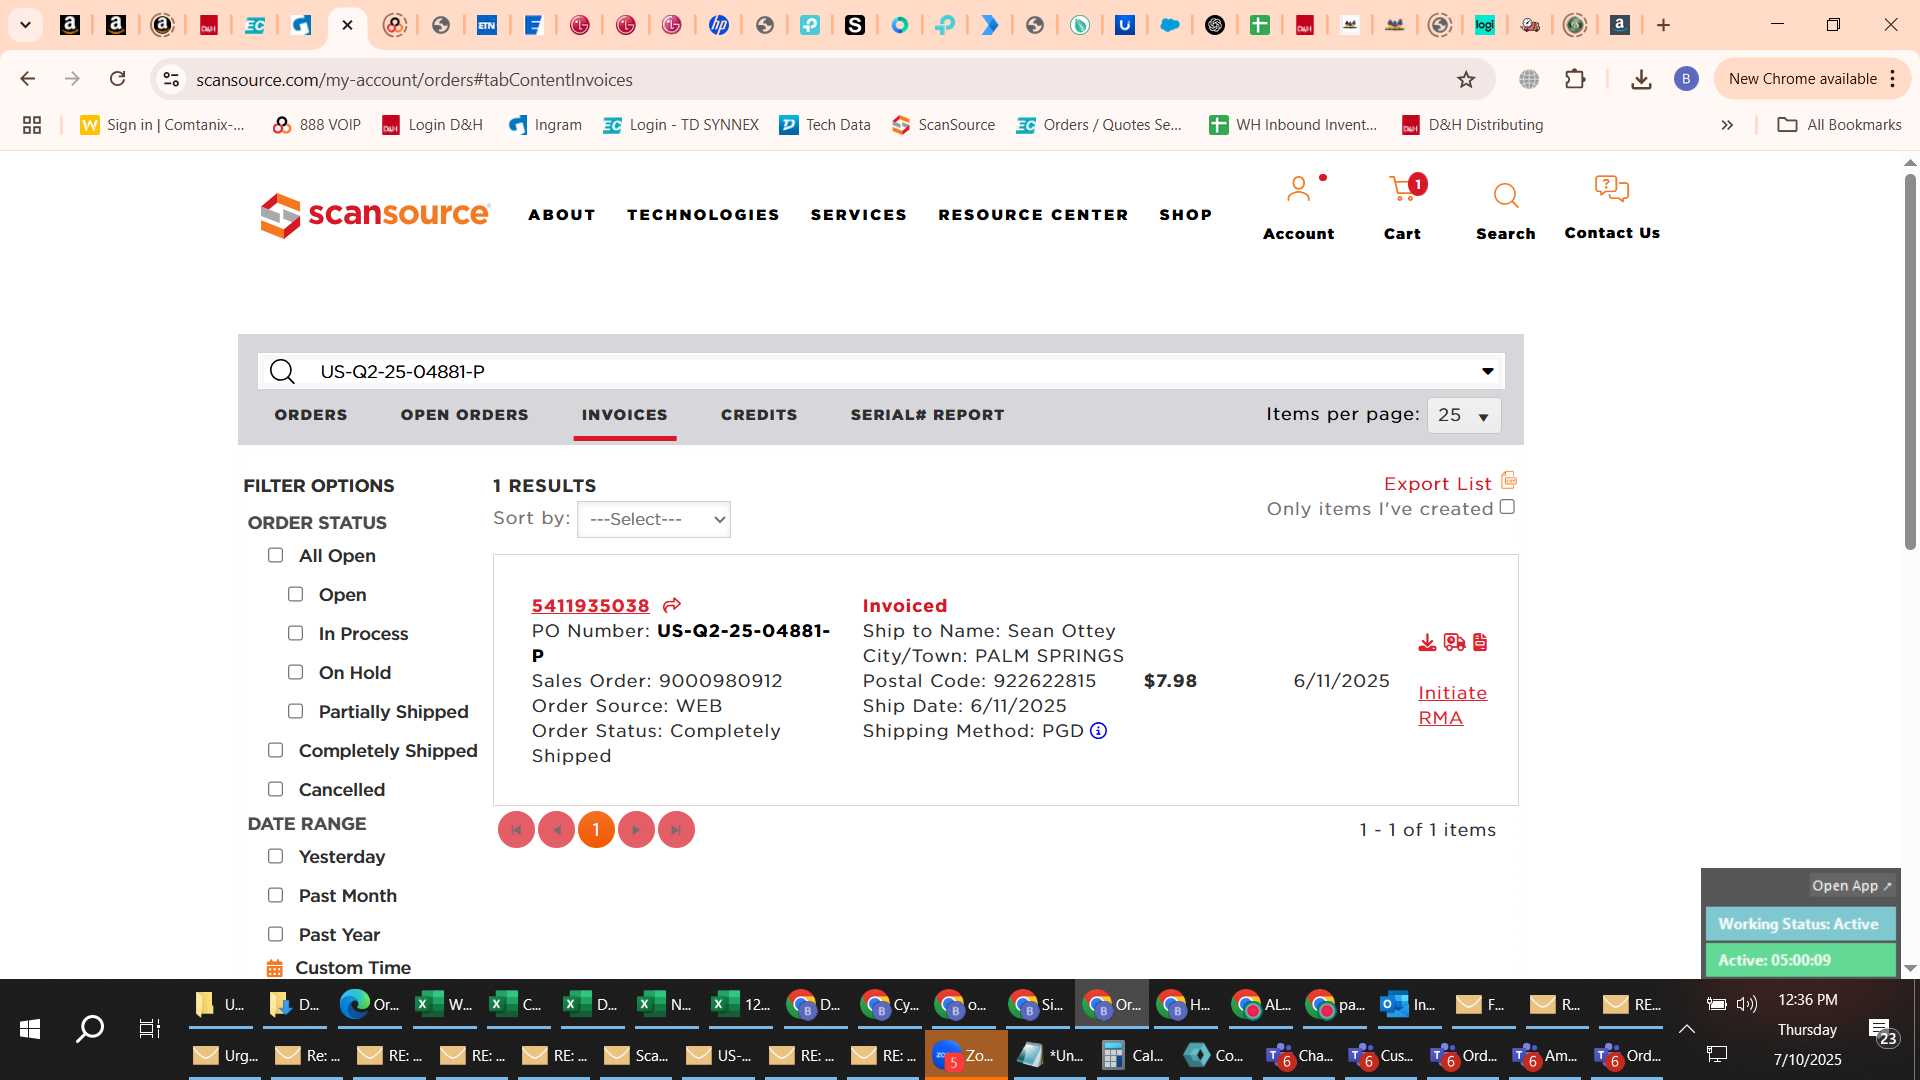Show more bookmarks with the double chevron

[x=1727, y=125]
